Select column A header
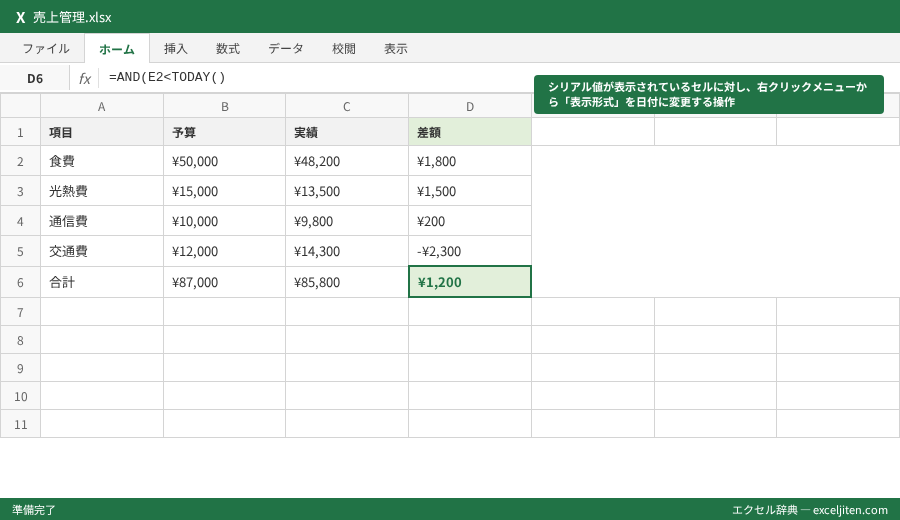Screen dimensions: 900x520 coord(102,106)
